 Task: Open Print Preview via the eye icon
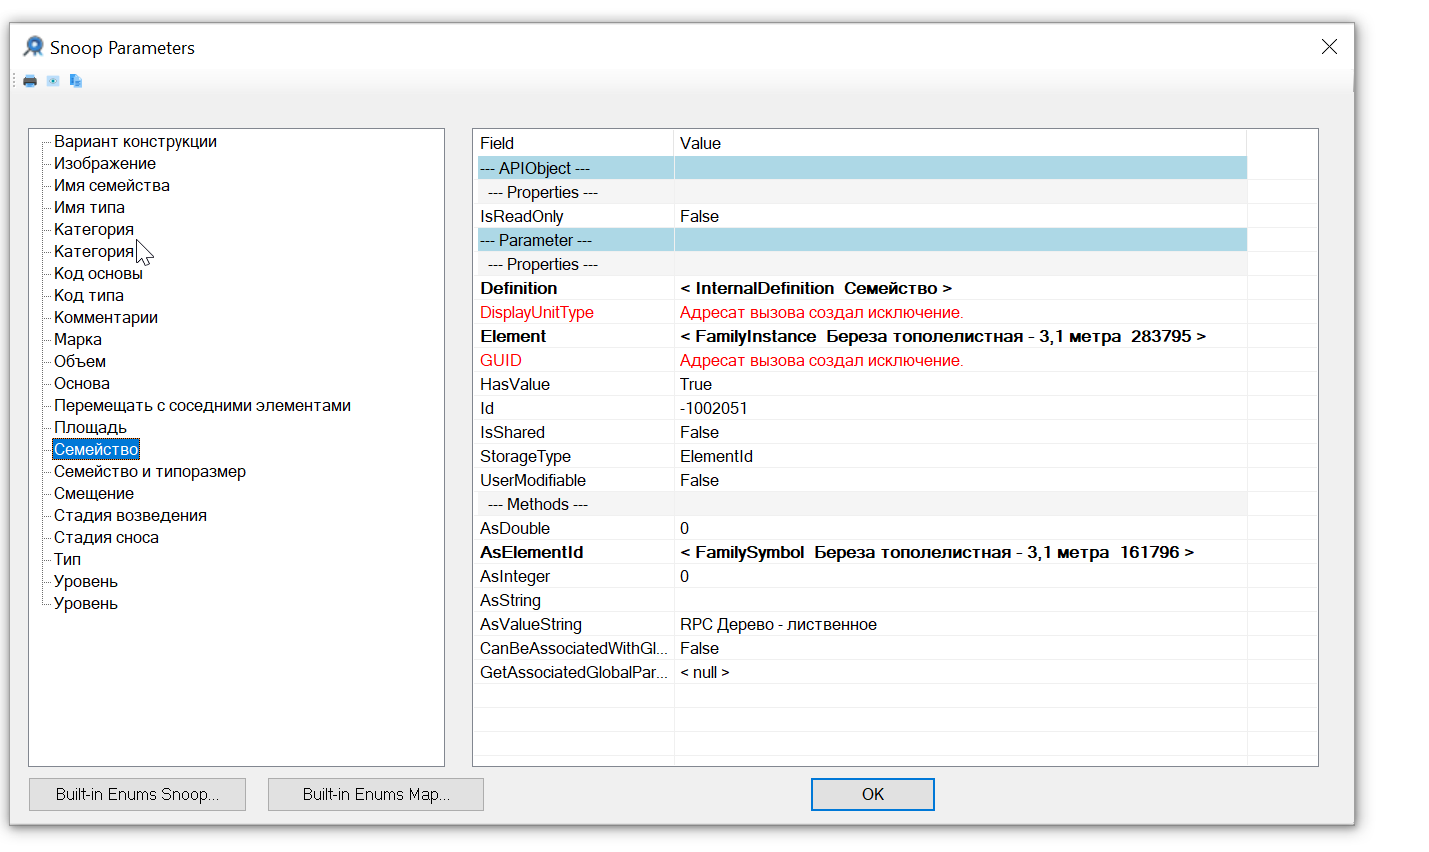click(53, 81)
